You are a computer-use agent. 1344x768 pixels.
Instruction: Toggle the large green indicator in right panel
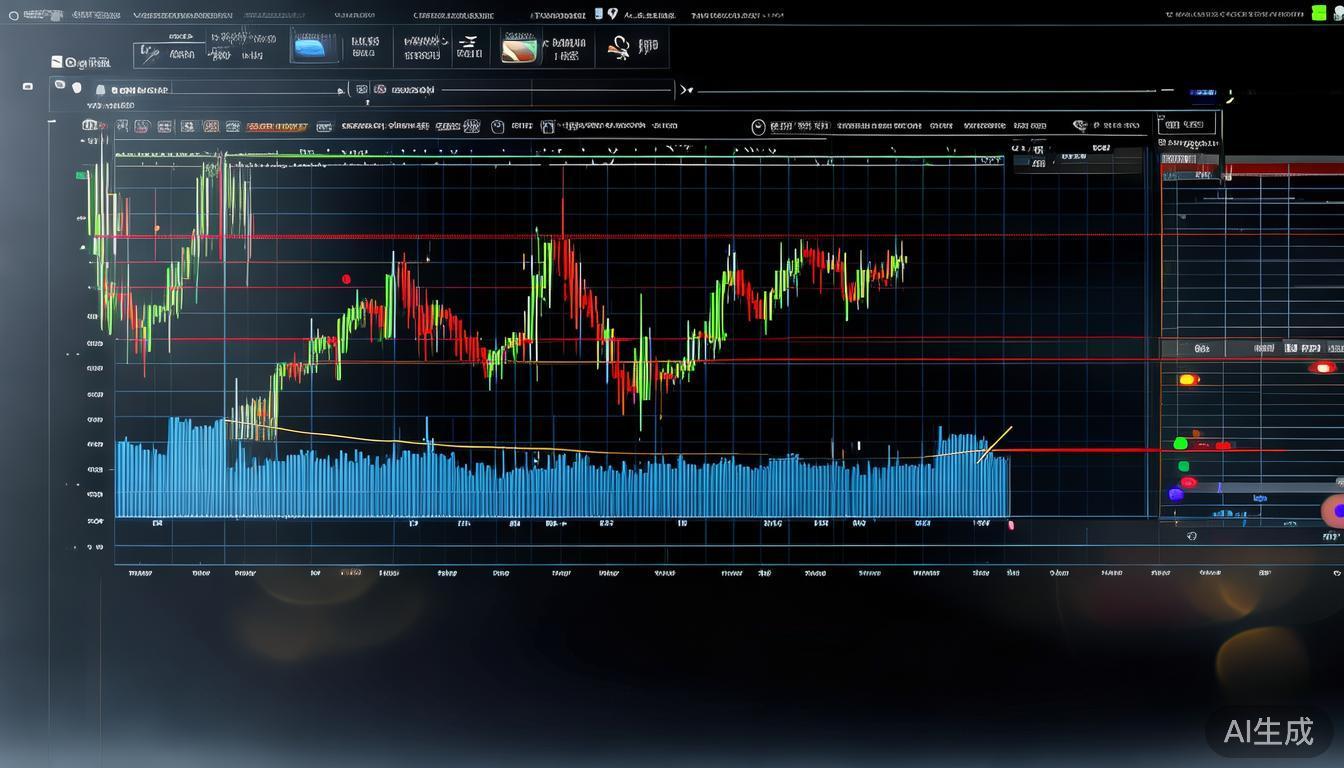click(x=1180, y=443)
